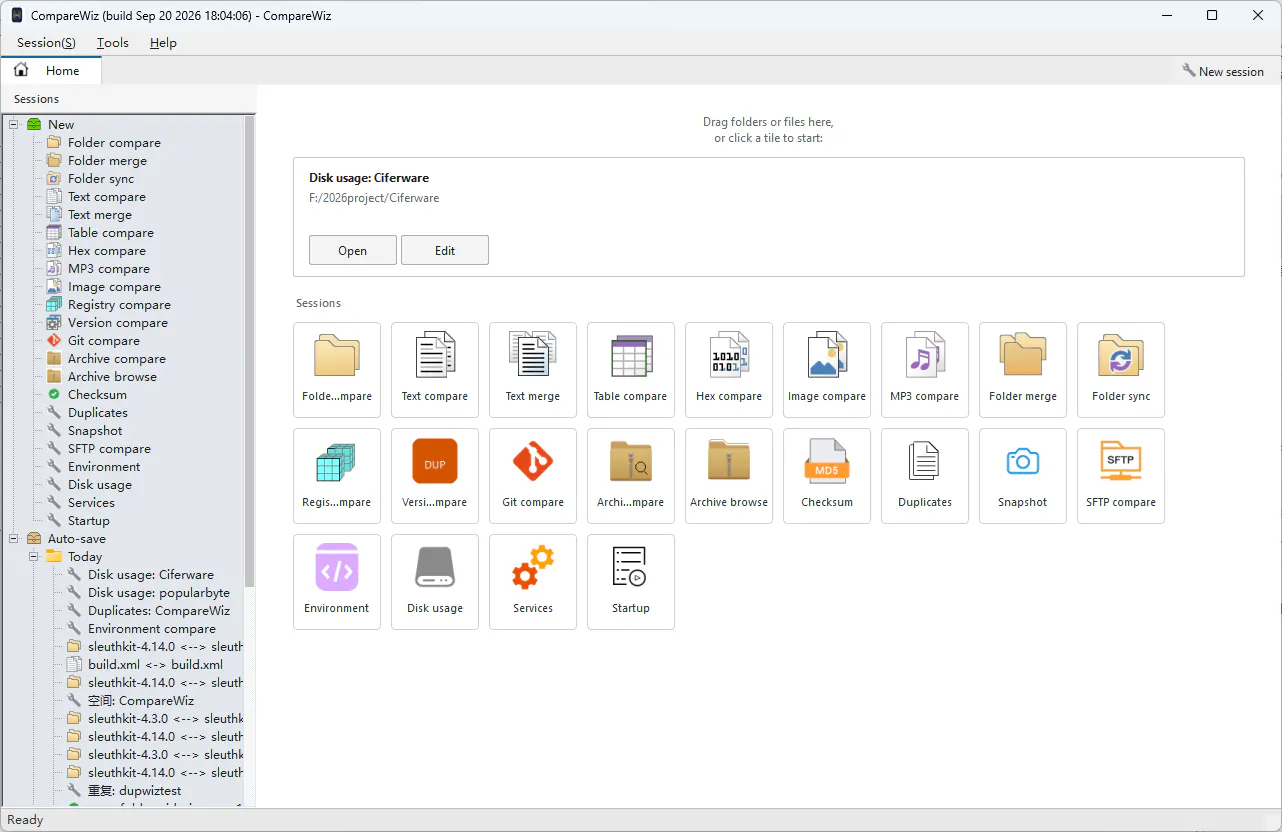The height and width of the screenshot is (832, 1282).
Task: Click the Version compare tile with DUP icon
Action: click(435, 476)
